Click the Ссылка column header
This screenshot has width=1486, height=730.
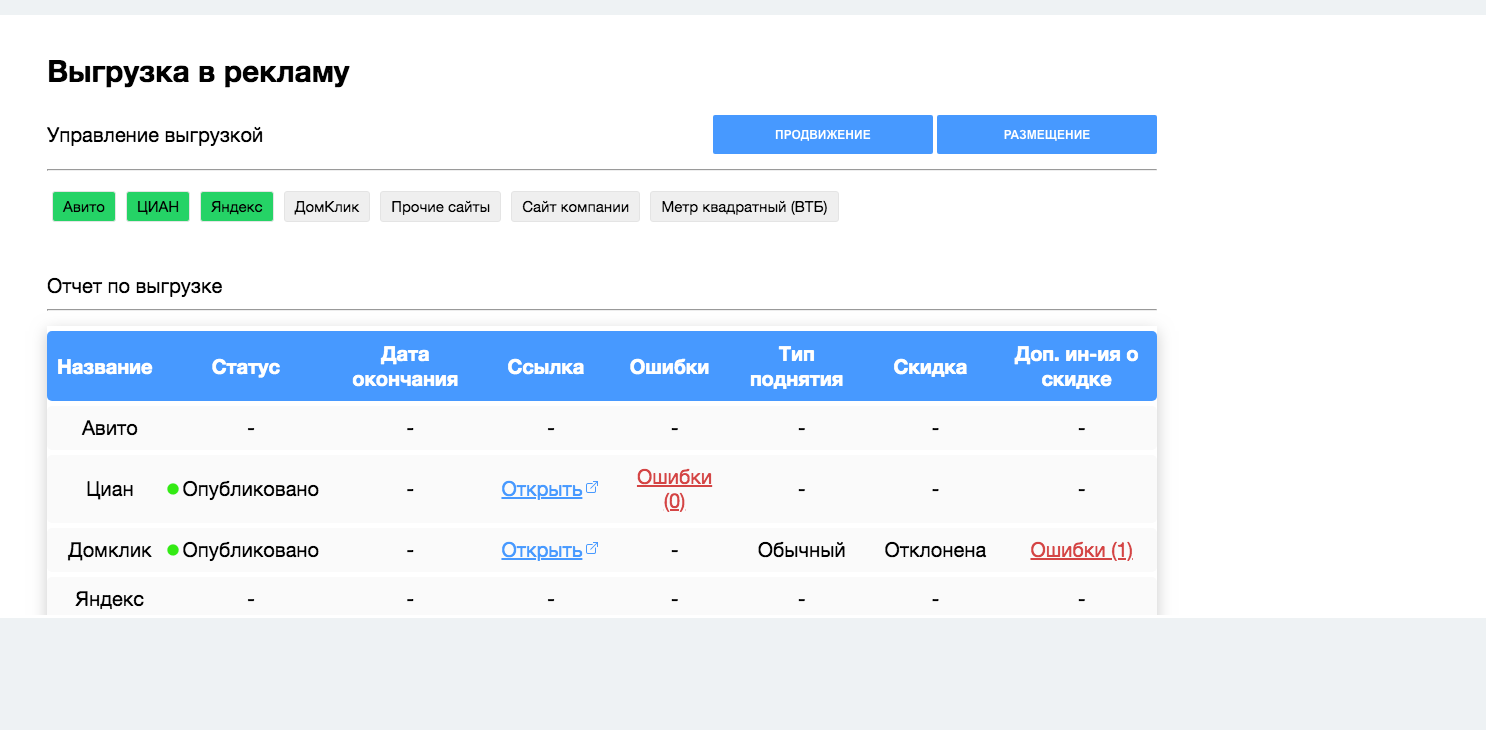coord(546,367)
